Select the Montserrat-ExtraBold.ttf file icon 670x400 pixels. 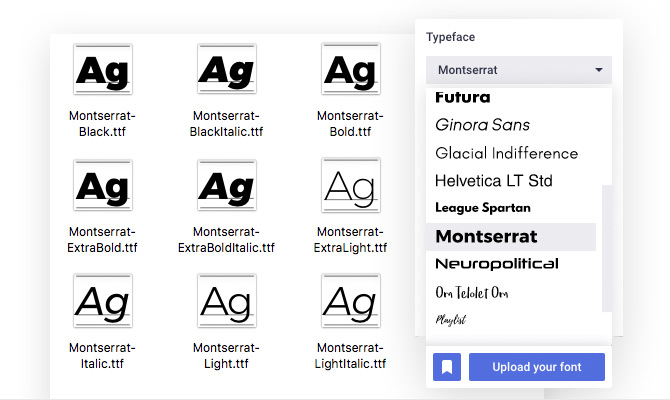coord(103,185)
